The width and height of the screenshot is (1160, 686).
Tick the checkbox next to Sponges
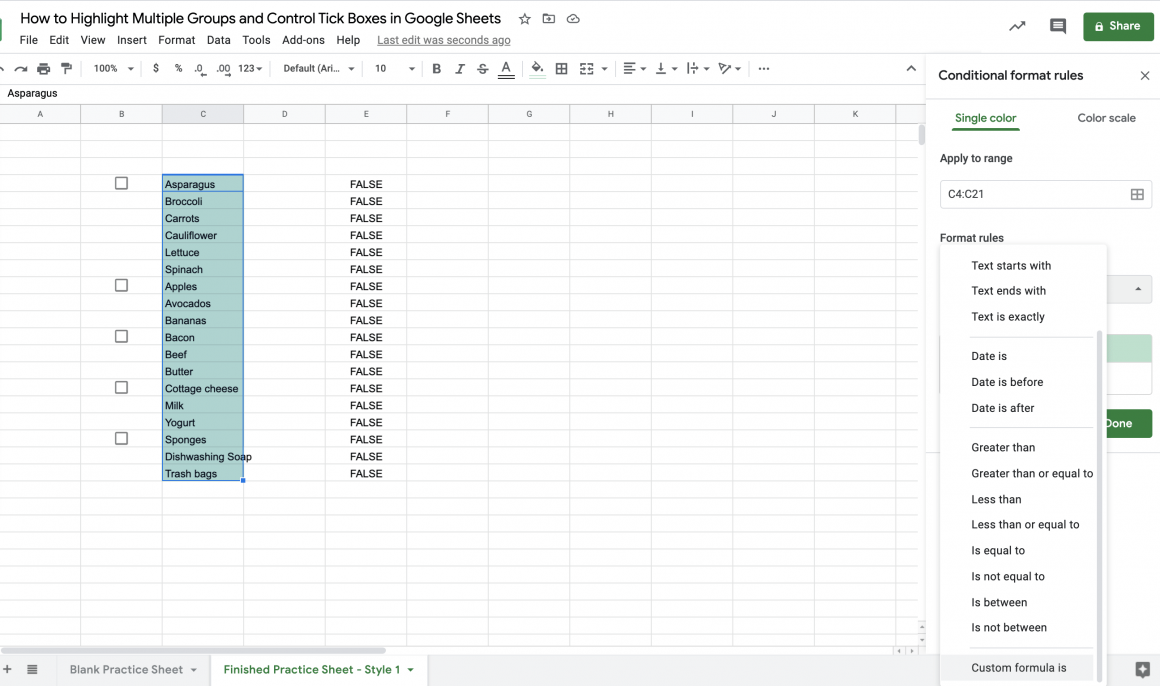pyautogui.click(x=121, y=438)
